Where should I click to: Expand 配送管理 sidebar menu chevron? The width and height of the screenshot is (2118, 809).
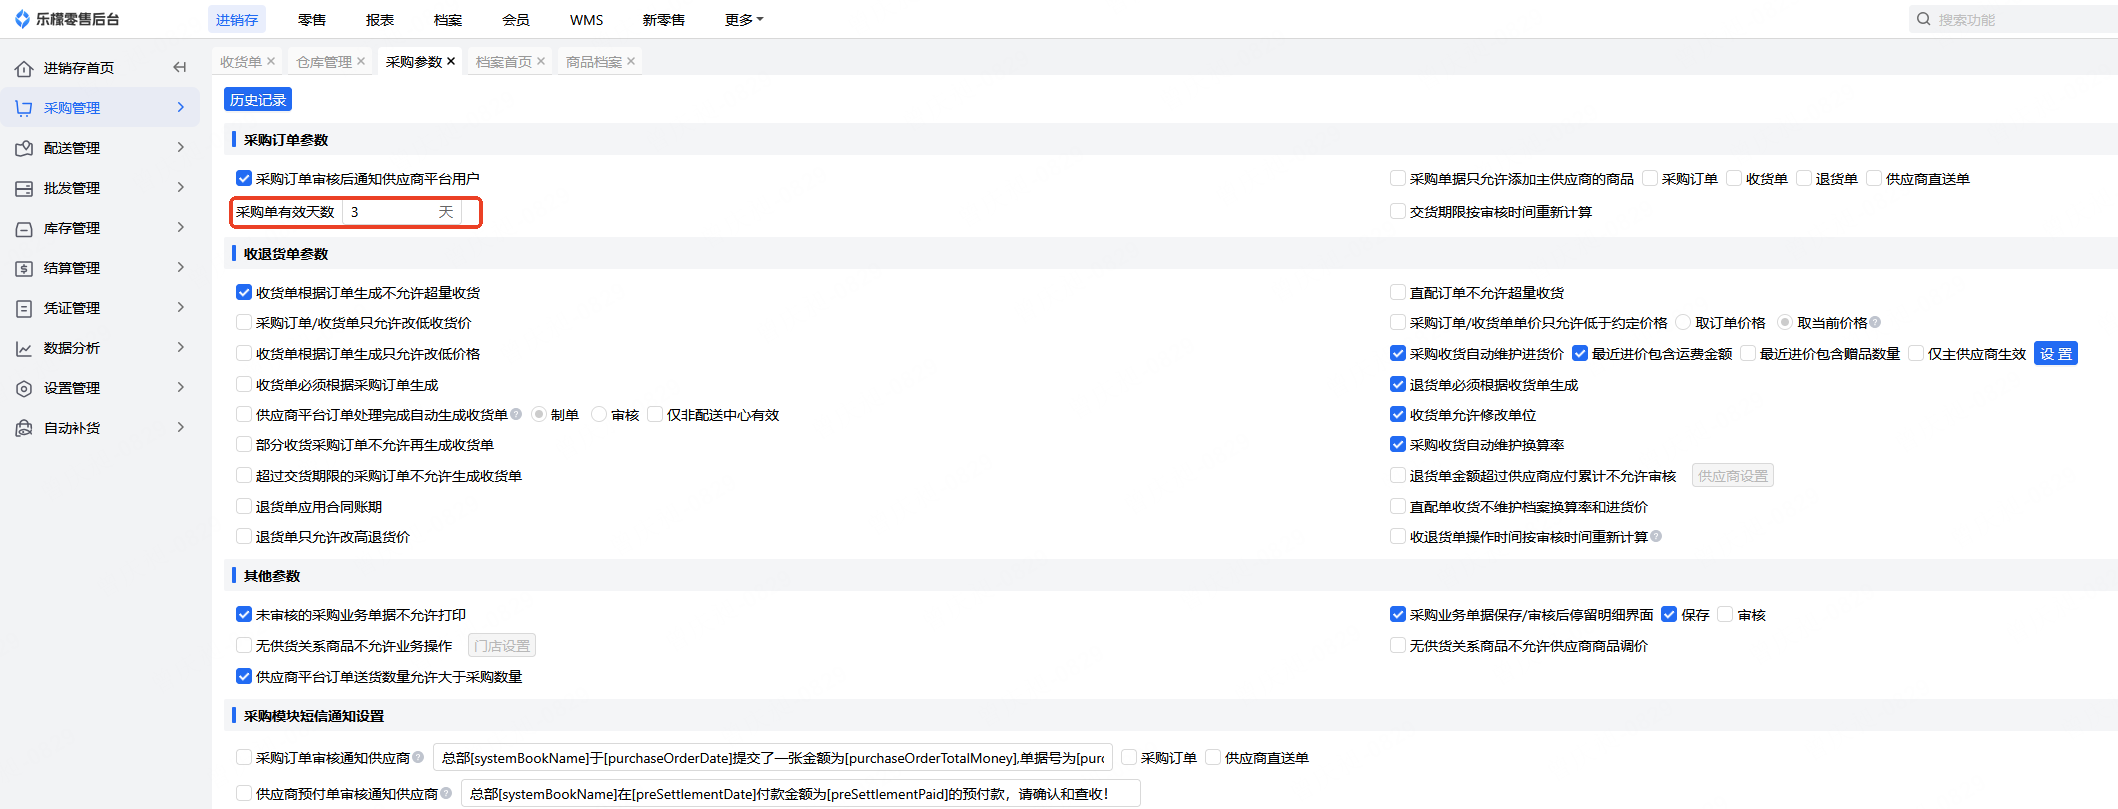[x=181, y=147]
